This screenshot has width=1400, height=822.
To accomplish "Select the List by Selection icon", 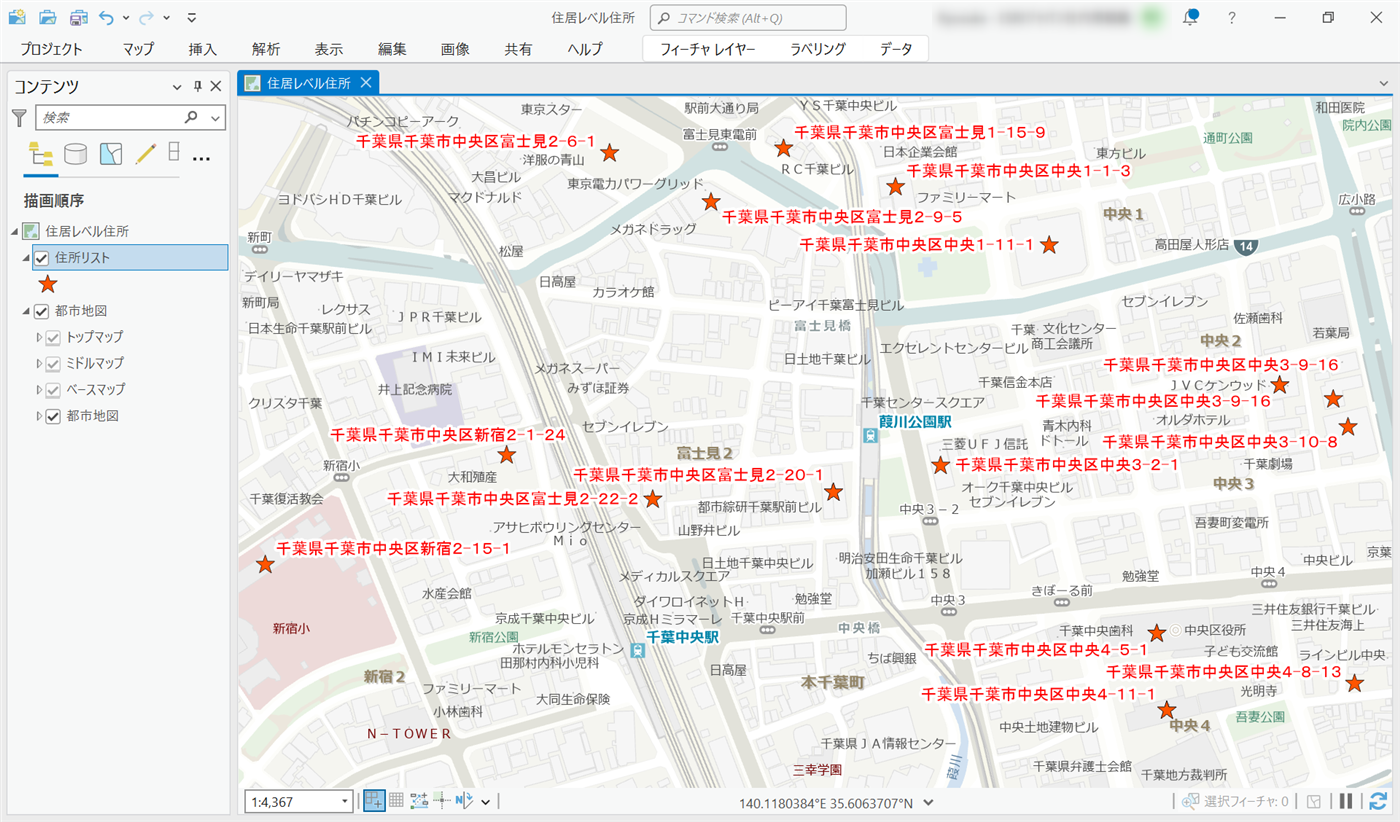I will [111, 154].
